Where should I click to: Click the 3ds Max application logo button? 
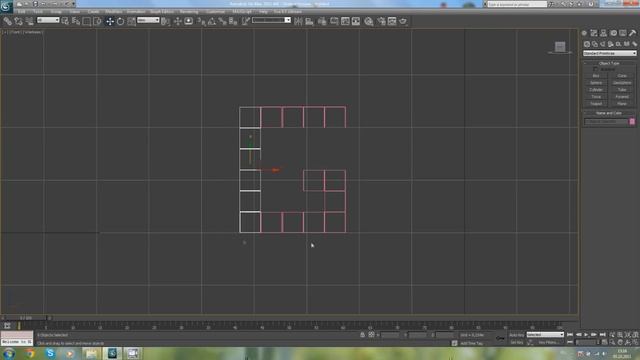6,6
